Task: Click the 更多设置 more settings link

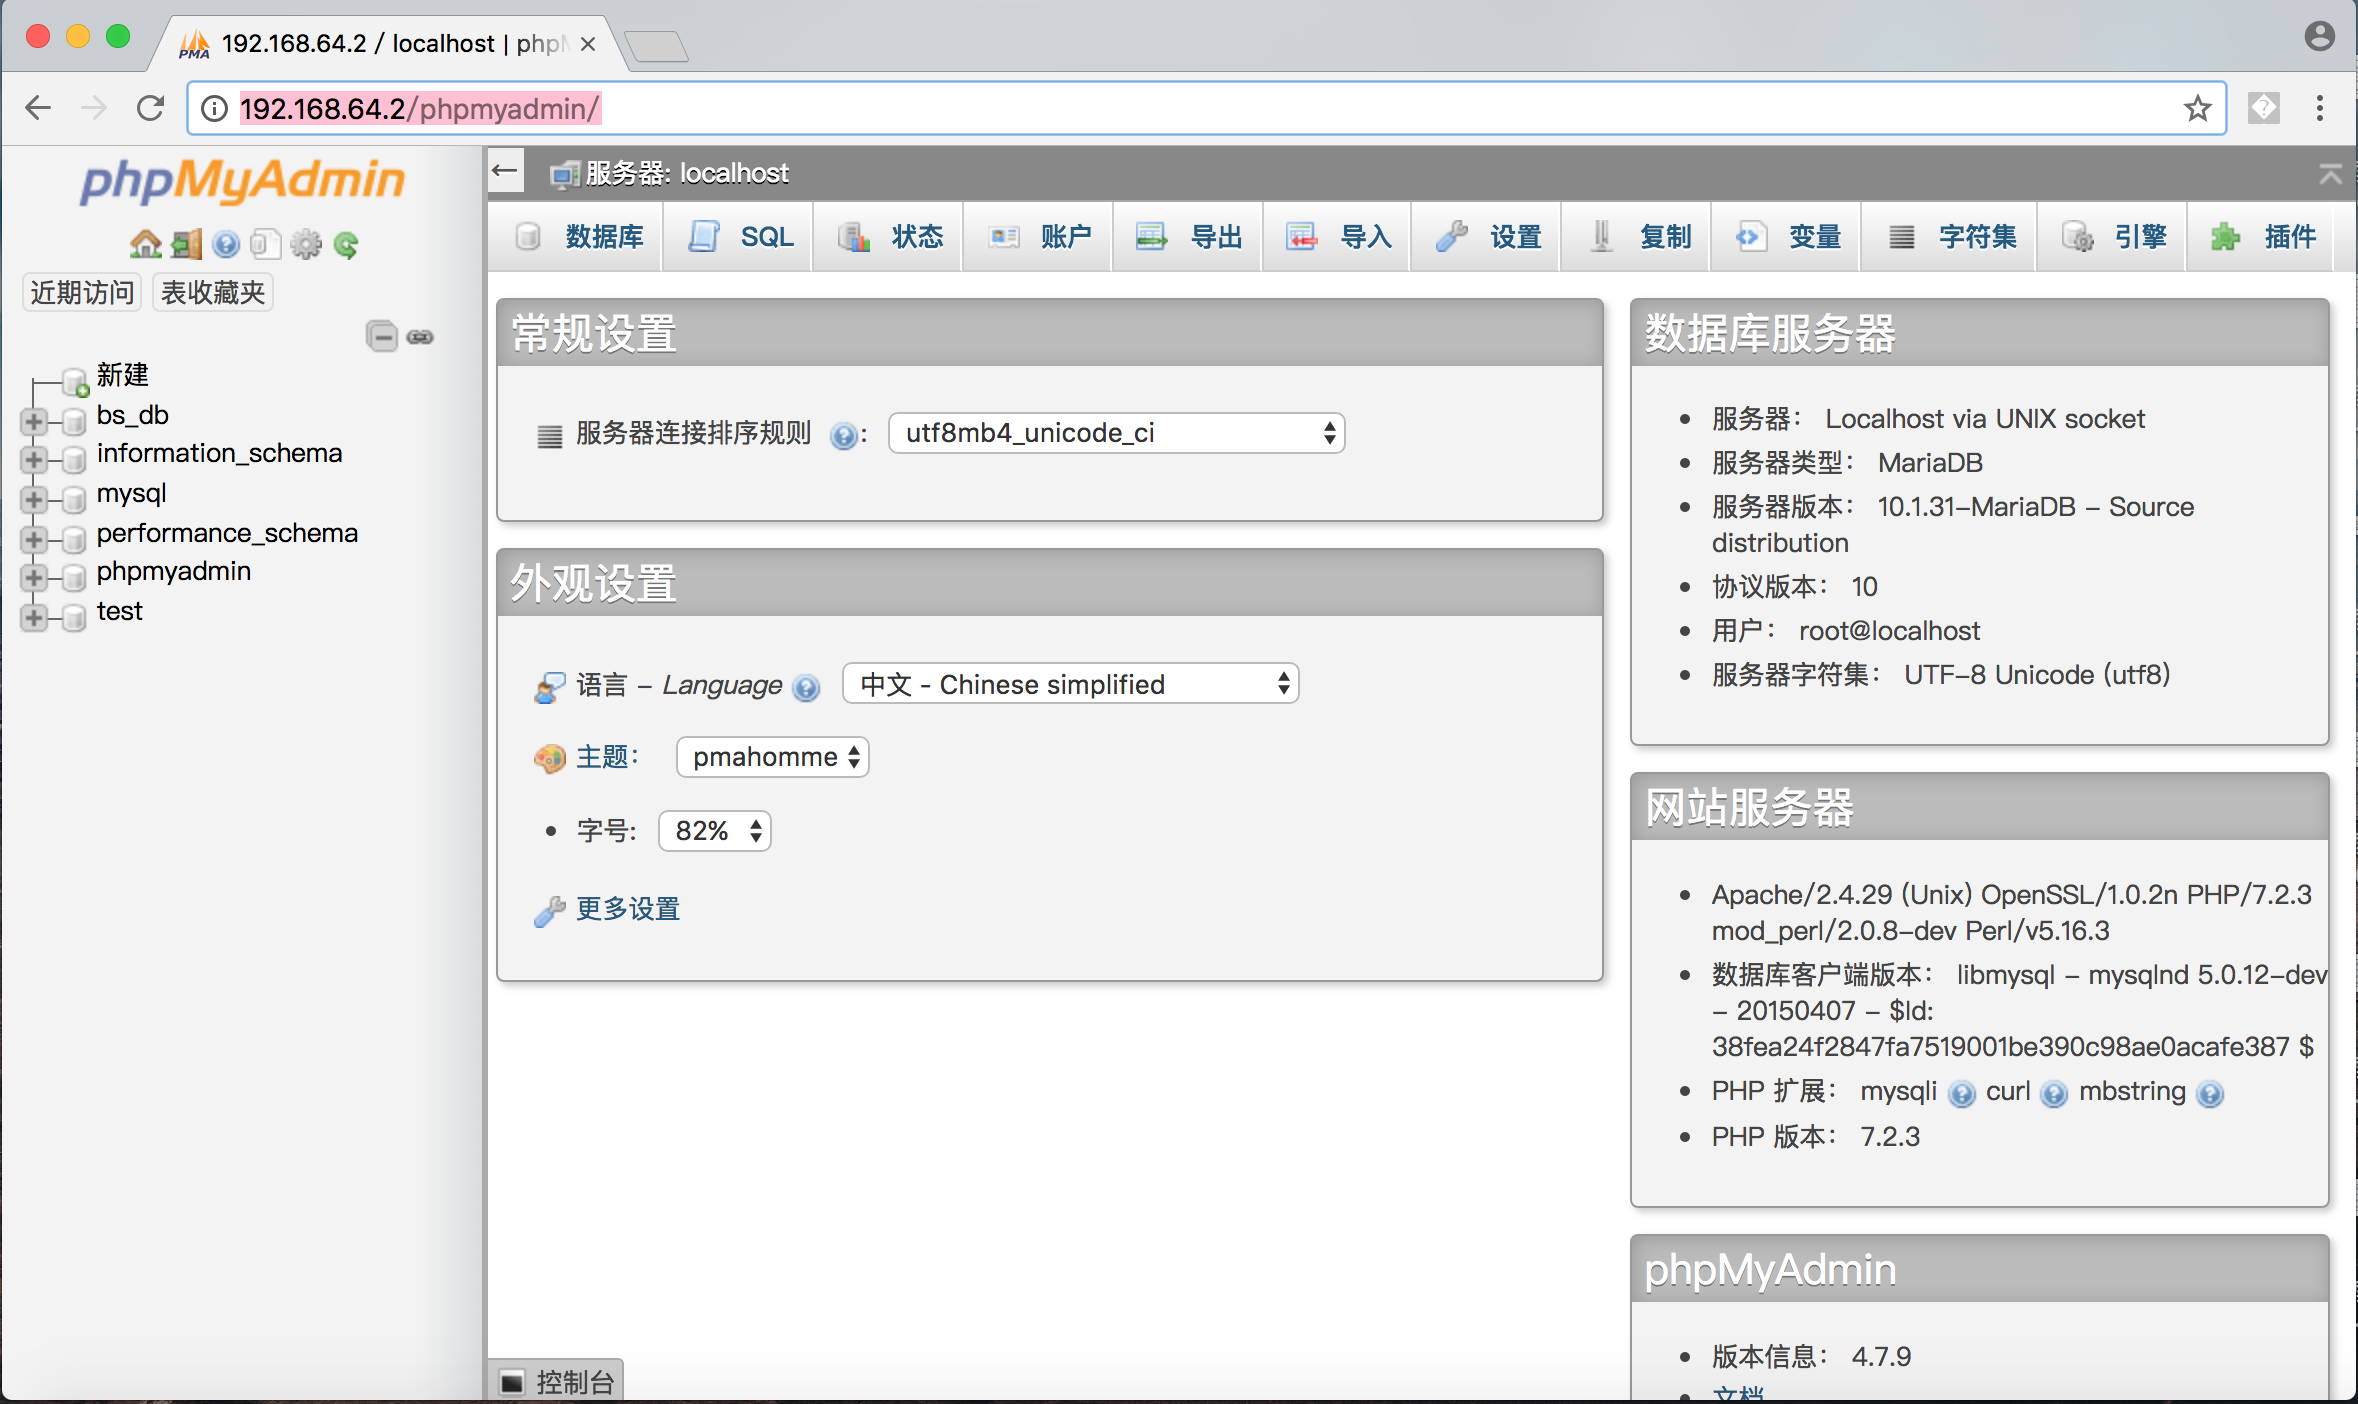Action: 628,909
